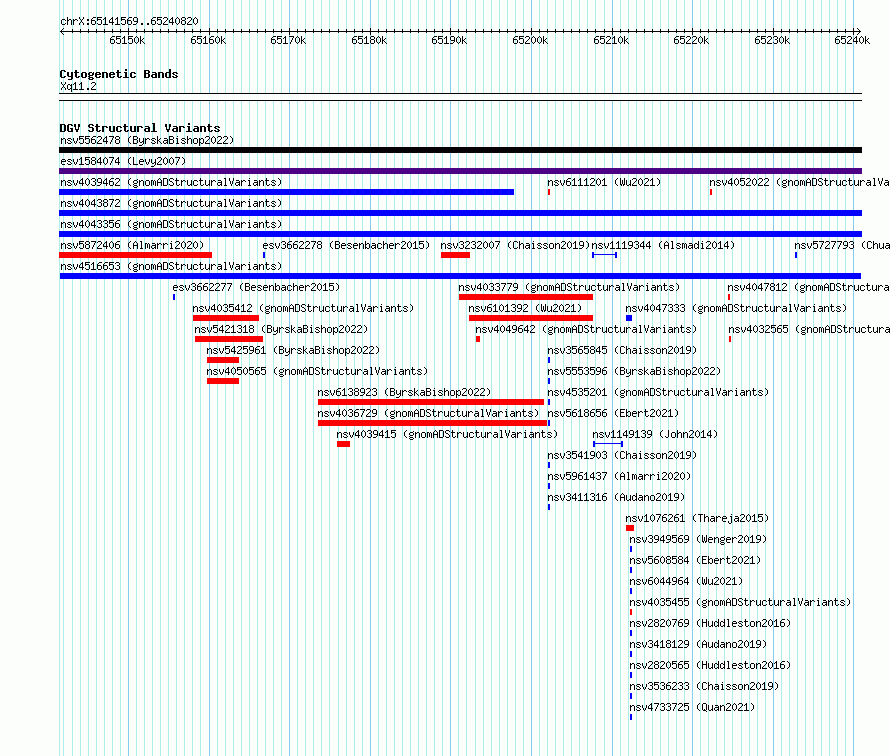The height and width of the screenshot is (756, 890).
Task: Open the nsv5562478 (ByrskaBishop2022) label
Action: [x=147, y=140]
